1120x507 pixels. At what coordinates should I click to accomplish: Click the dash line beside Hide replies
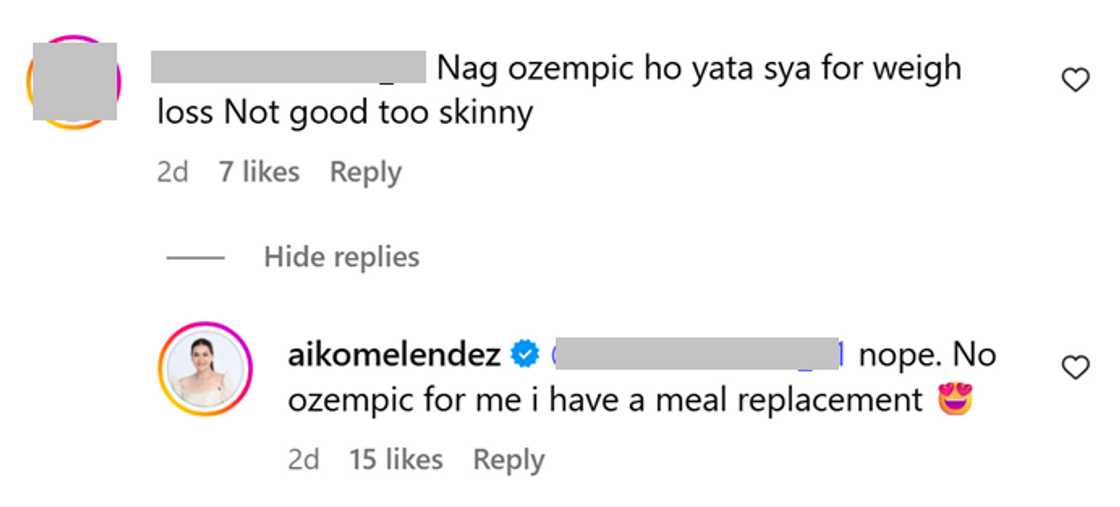tap(195, 257)
